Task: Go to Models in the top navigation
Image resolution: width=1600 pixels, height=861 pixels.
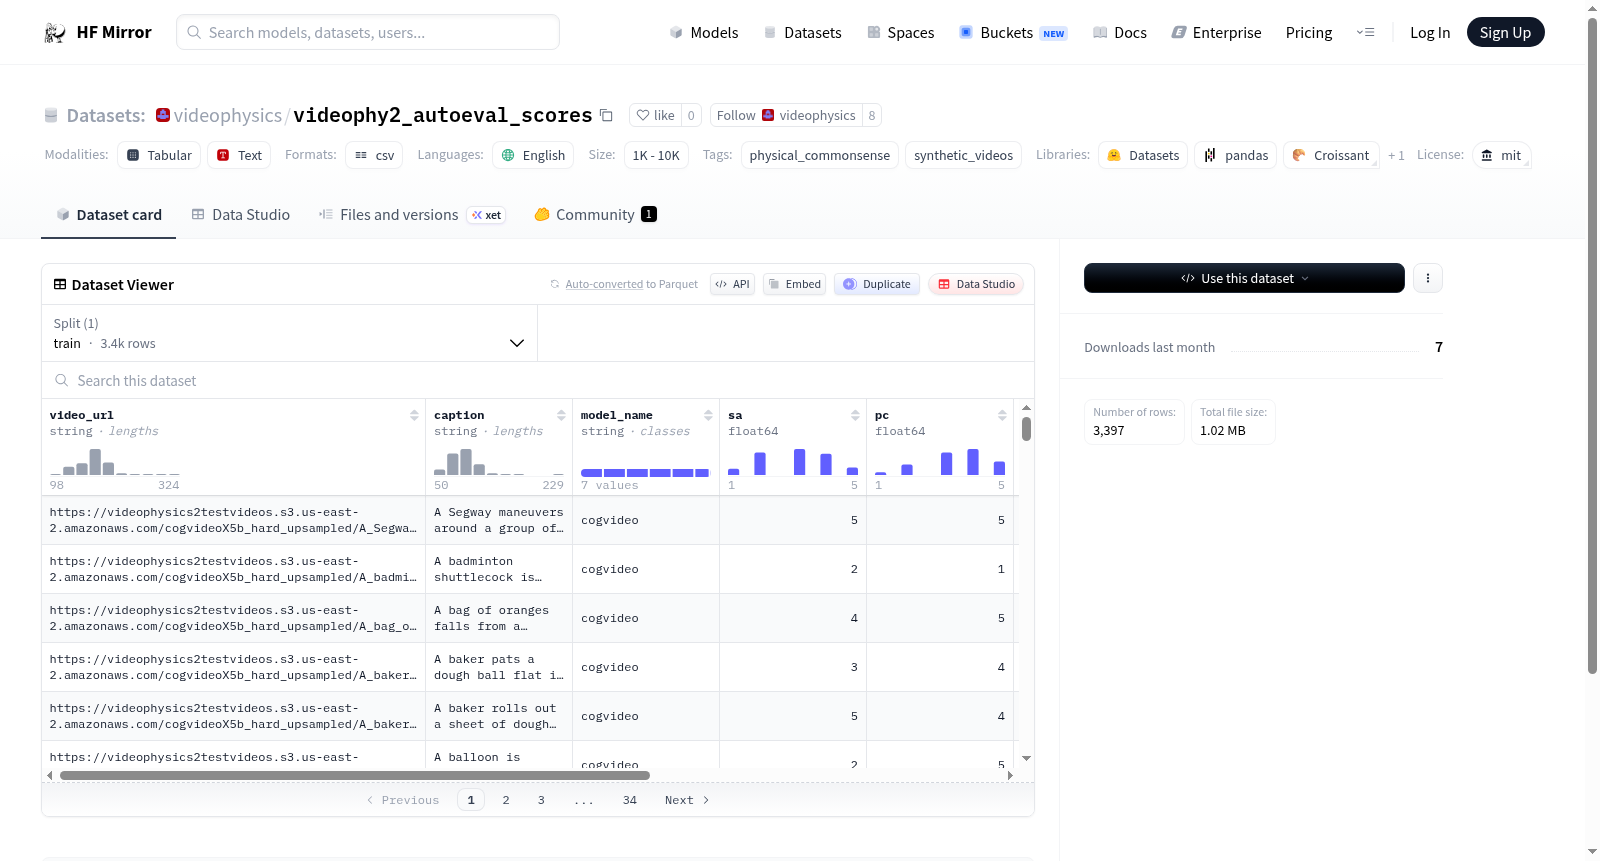Action: coord(704,33)
